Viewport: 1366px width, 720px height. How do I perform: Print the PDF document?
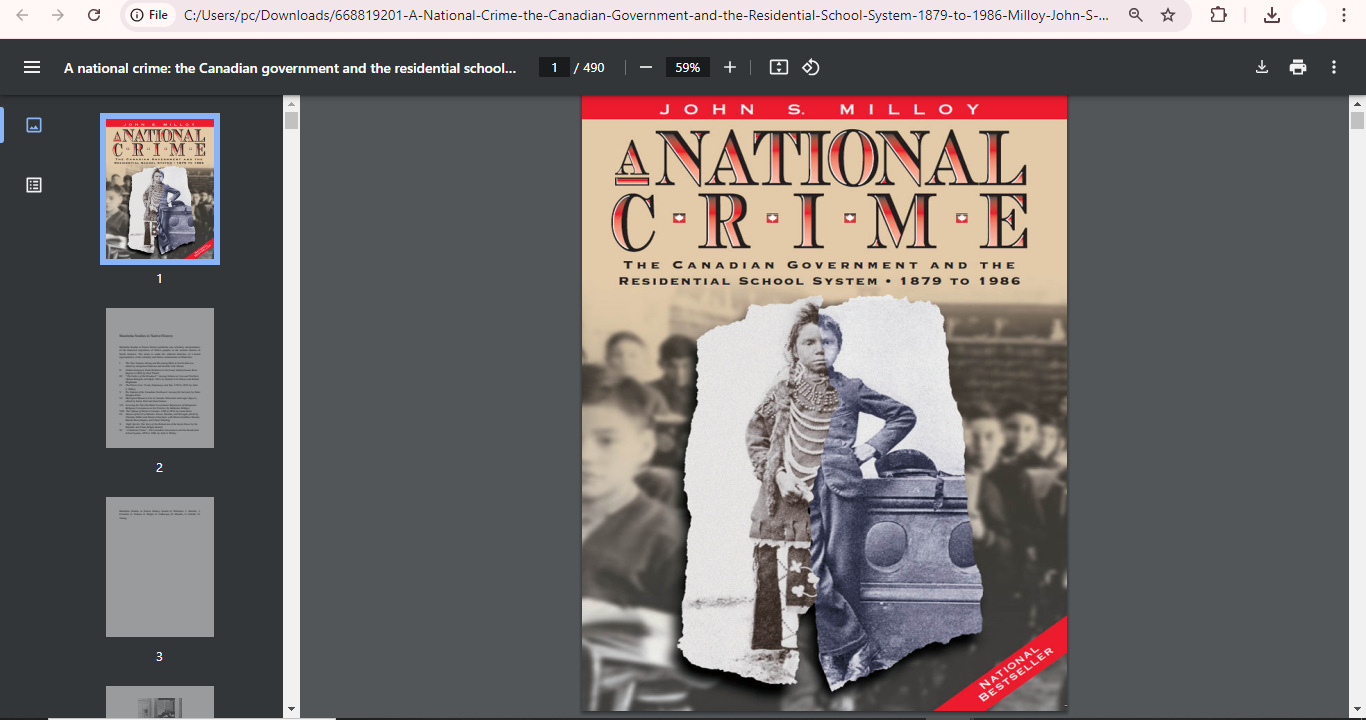click(x=1298, y=67)
